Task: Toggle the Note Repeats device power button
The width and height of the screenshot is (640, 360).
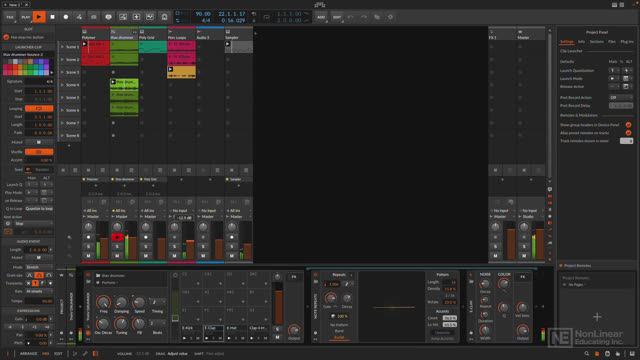Action: click(316, 275)
